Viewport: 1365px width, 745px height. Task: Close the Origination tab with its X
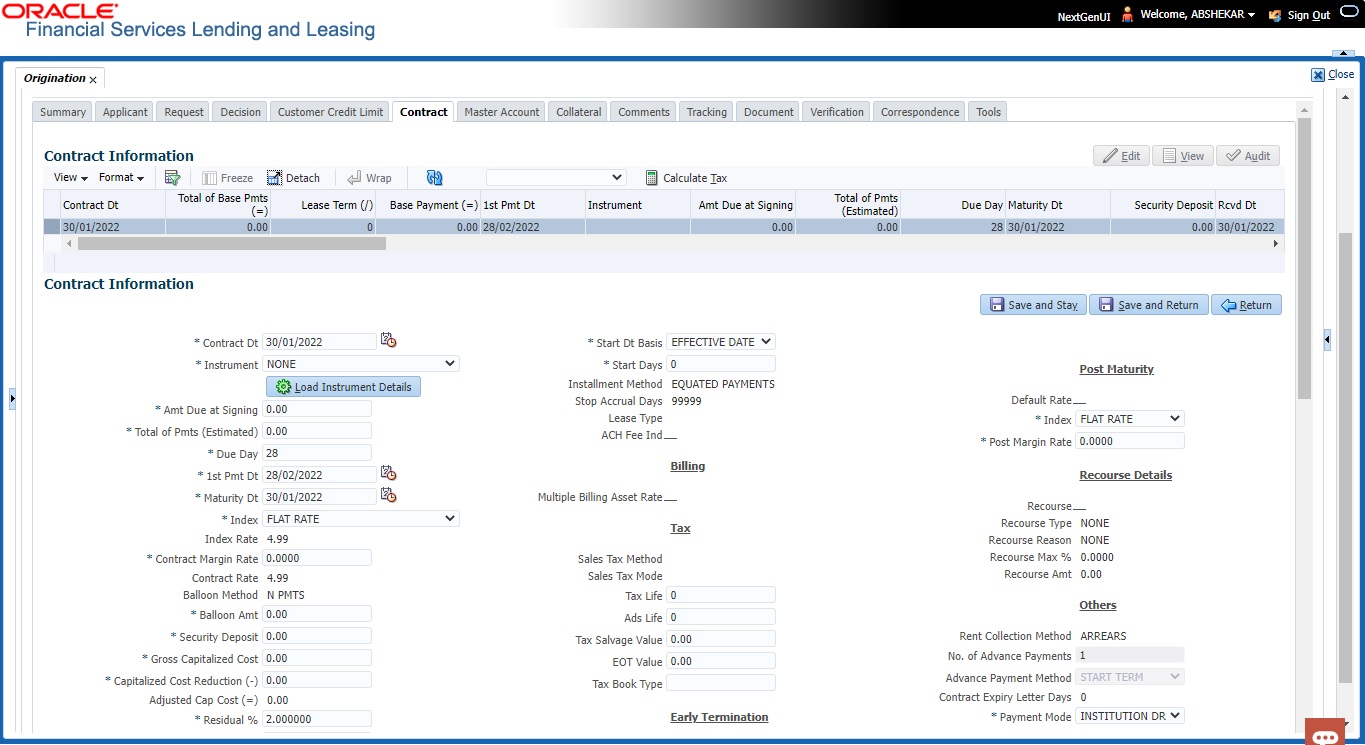pos(93,79)
